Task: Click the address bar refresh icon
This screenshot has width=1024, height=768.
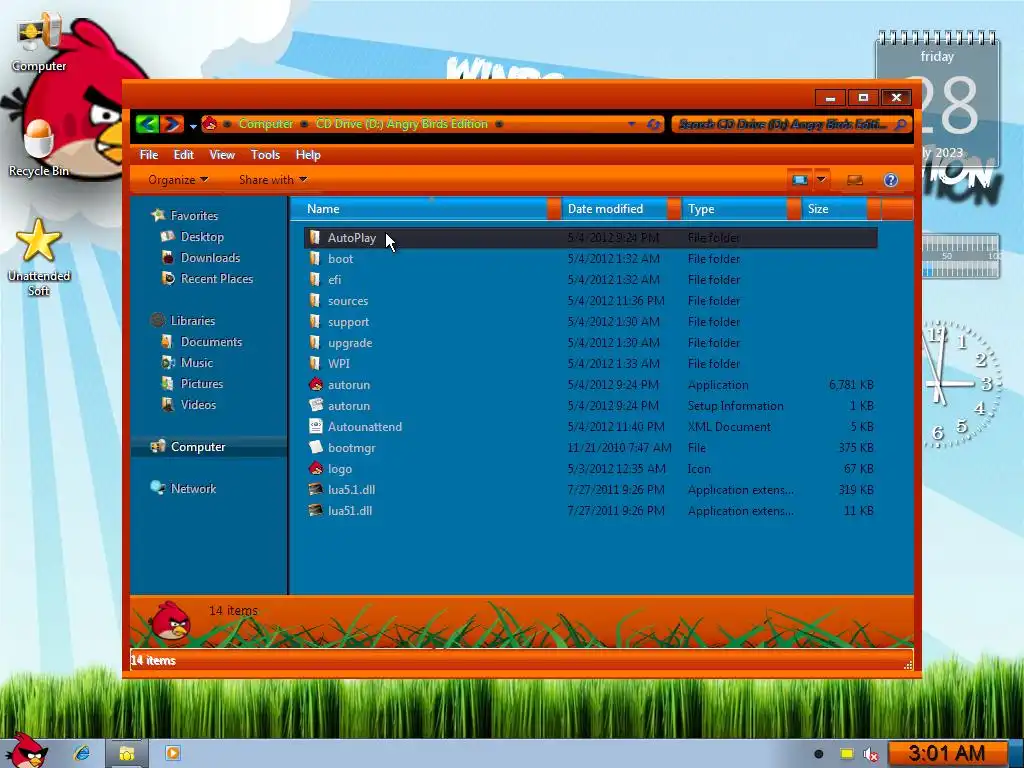Action: coord(654,124)
